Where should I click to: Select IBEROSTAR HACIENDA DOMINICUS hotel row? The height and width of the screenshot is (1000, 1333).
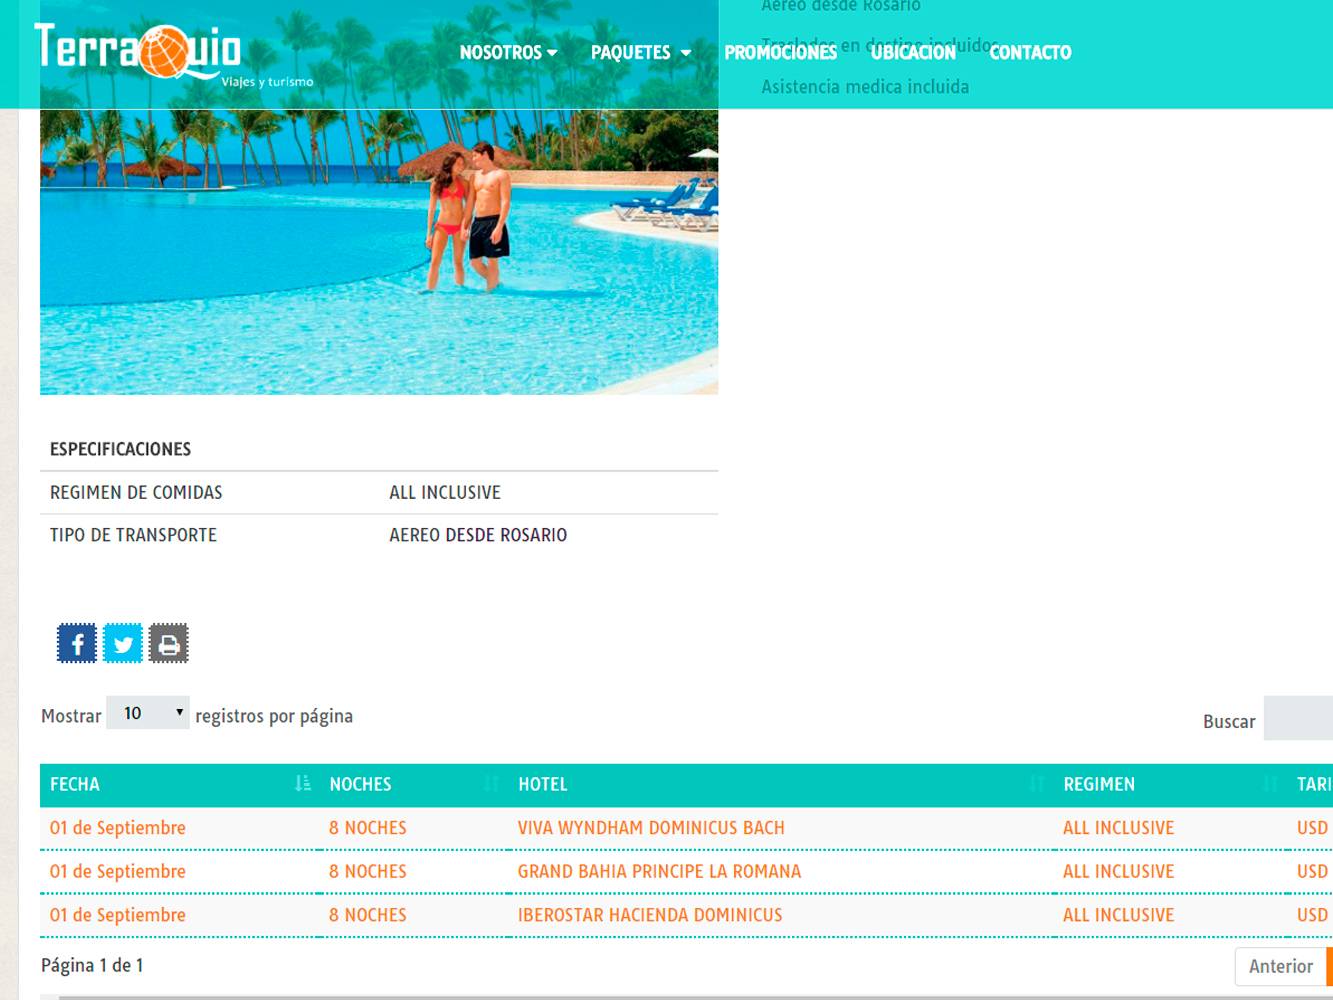(x=686, y=915)
